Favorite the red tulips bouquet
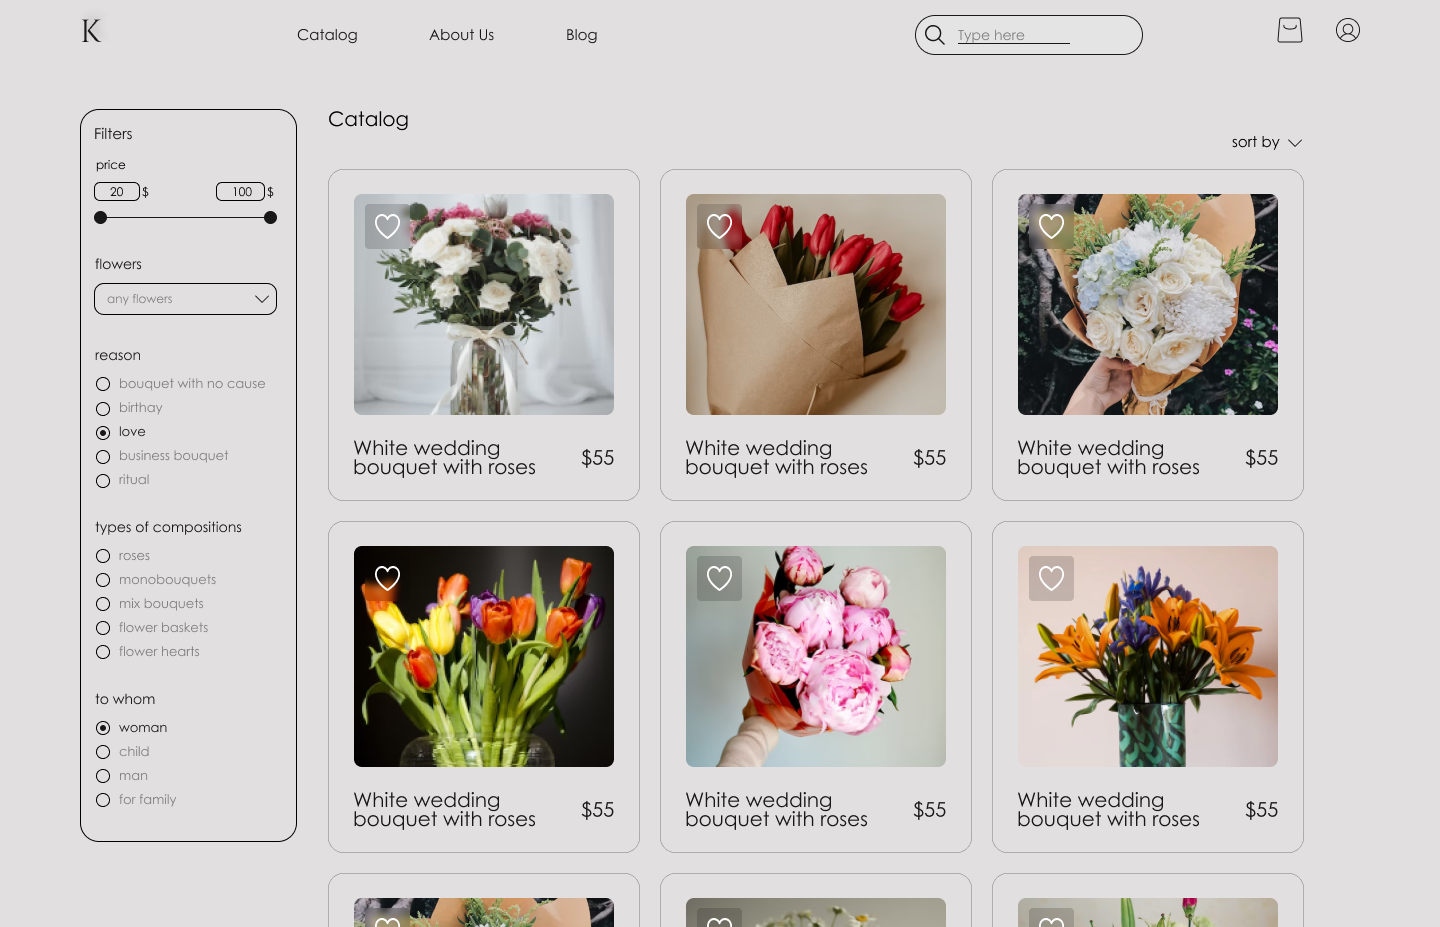The height and width of the screenshot is (927, 1440). click(x=720, y=227)
